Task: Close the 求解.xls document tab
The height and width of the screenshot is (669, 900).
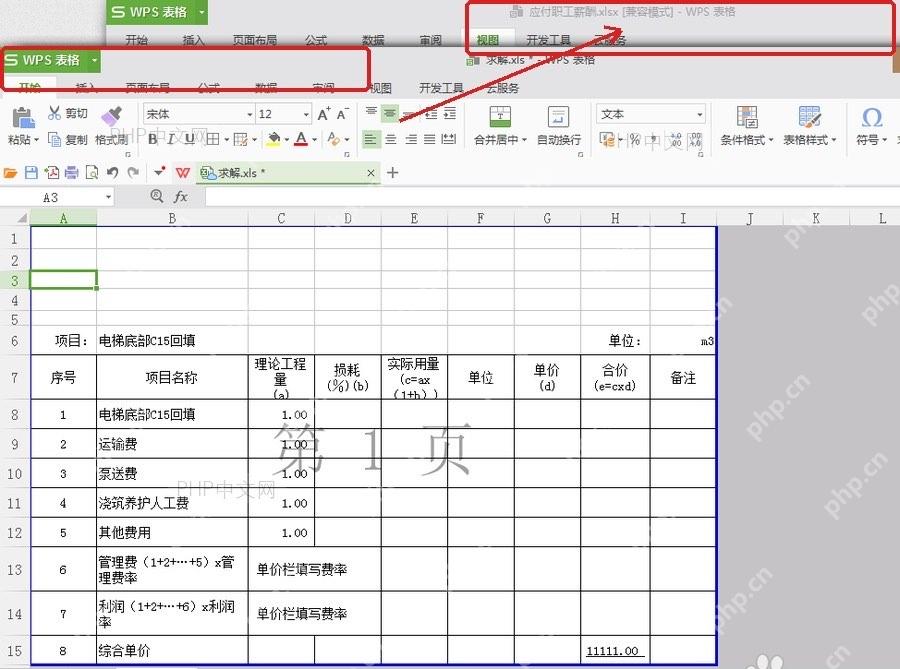Action: [x=371, y=173]
